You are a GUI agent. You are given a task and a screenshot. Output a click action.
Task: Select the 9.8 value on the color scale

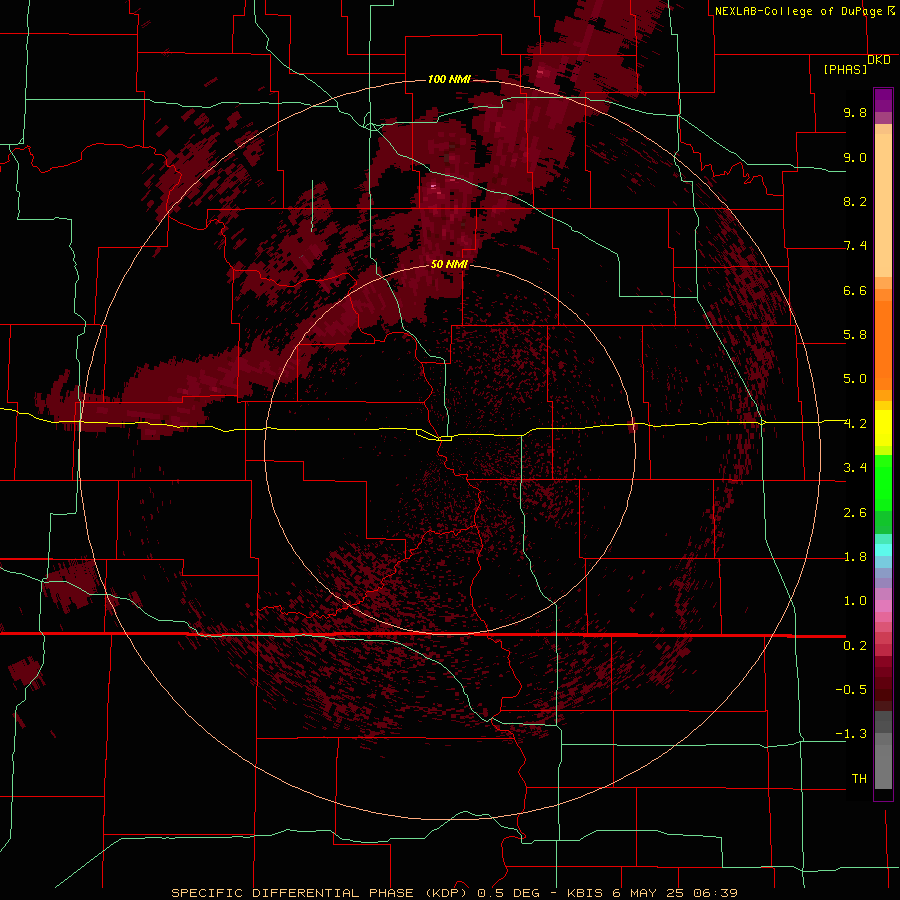[x=855, y=112]
